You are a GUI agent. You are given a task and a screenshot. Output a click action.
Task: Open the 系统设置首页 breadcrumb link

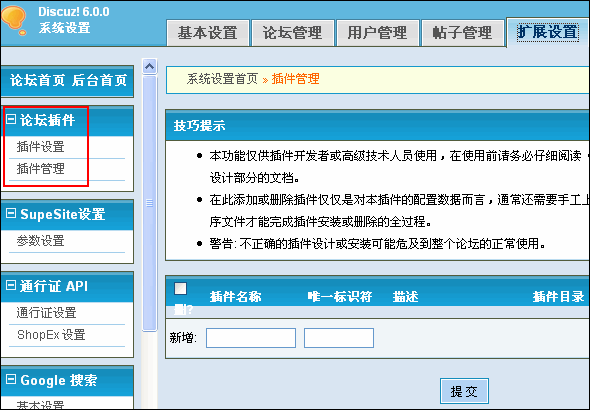pos(222,79)
